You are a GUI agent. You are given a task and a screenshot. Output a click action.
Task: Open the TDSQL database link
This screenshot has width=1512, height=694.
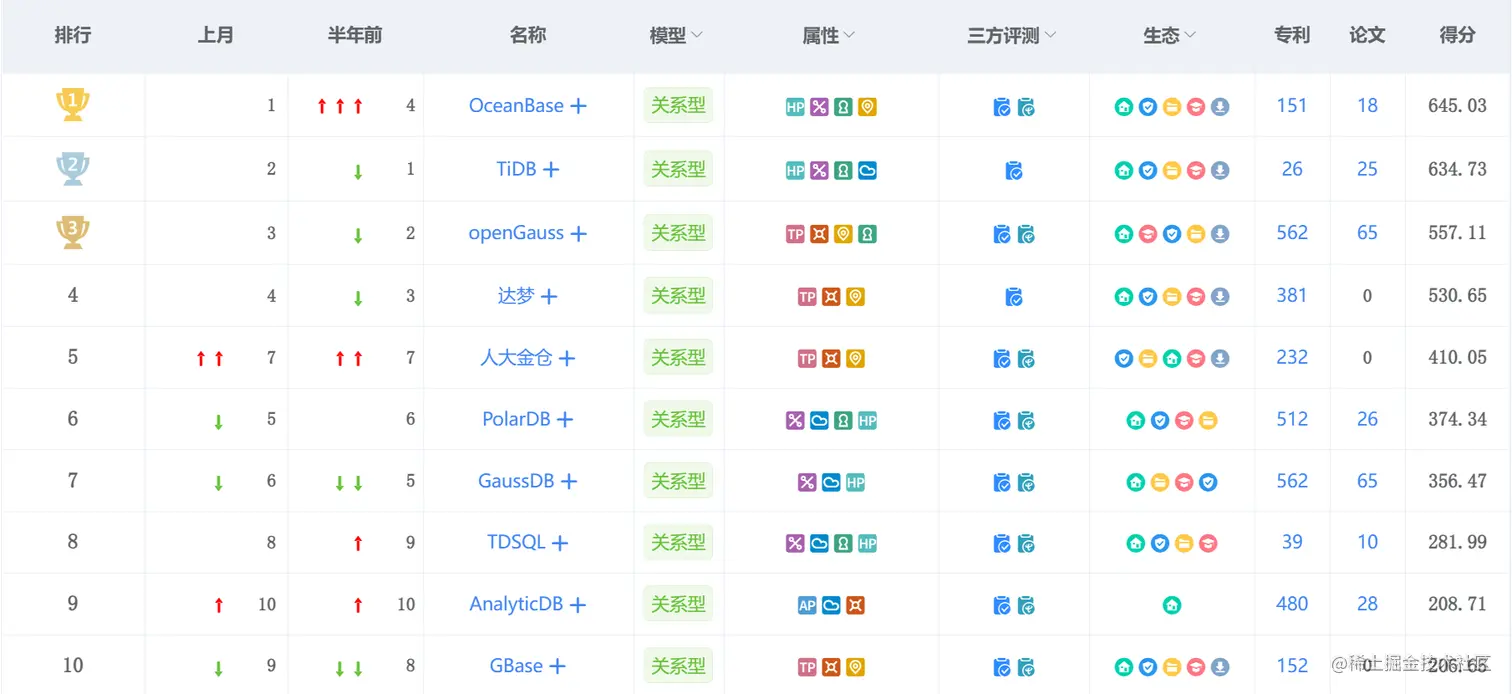pyautogui.click(x=516, y=543)
